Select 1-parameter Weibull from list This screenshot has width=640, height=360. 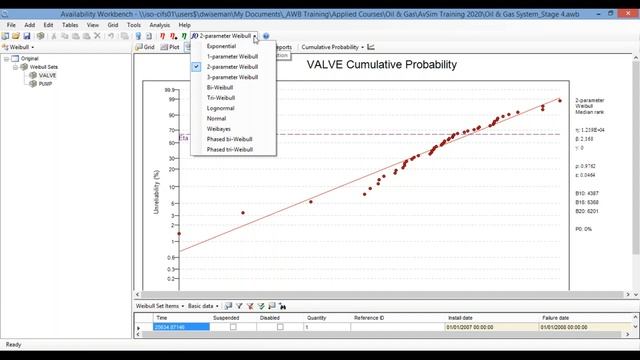[x=233, y=56]
